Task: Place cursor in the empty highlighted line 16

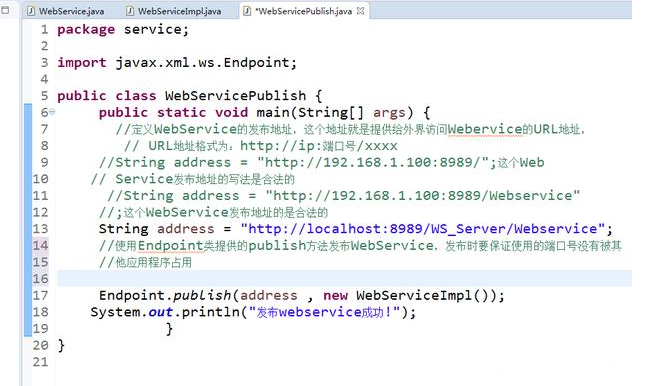Action: coord(344,278)
